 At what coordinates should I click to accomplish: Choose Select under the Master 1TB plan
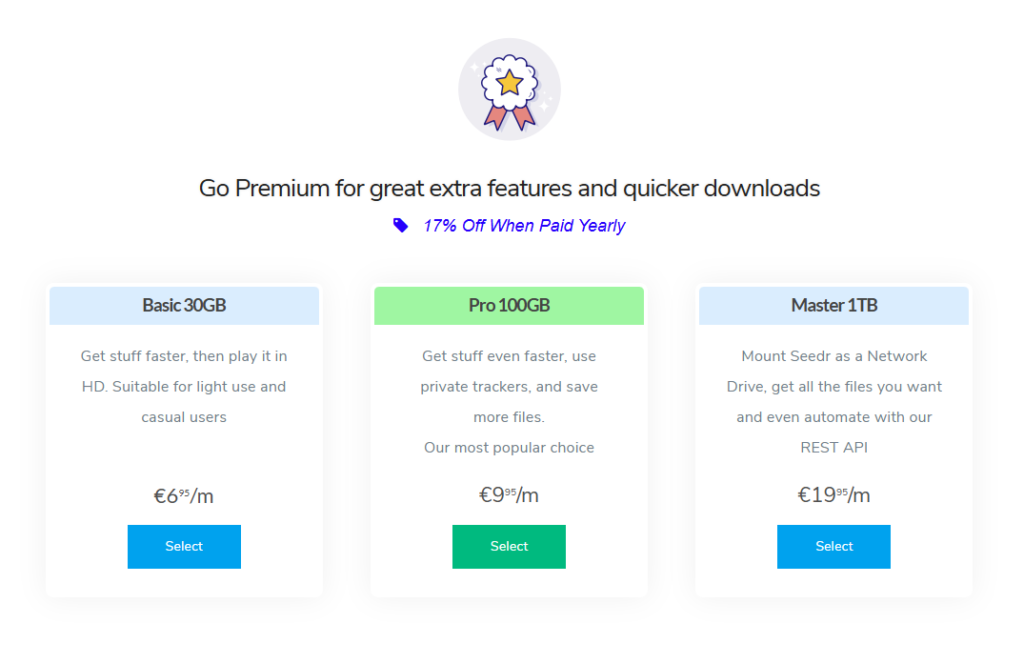point(834,546)
